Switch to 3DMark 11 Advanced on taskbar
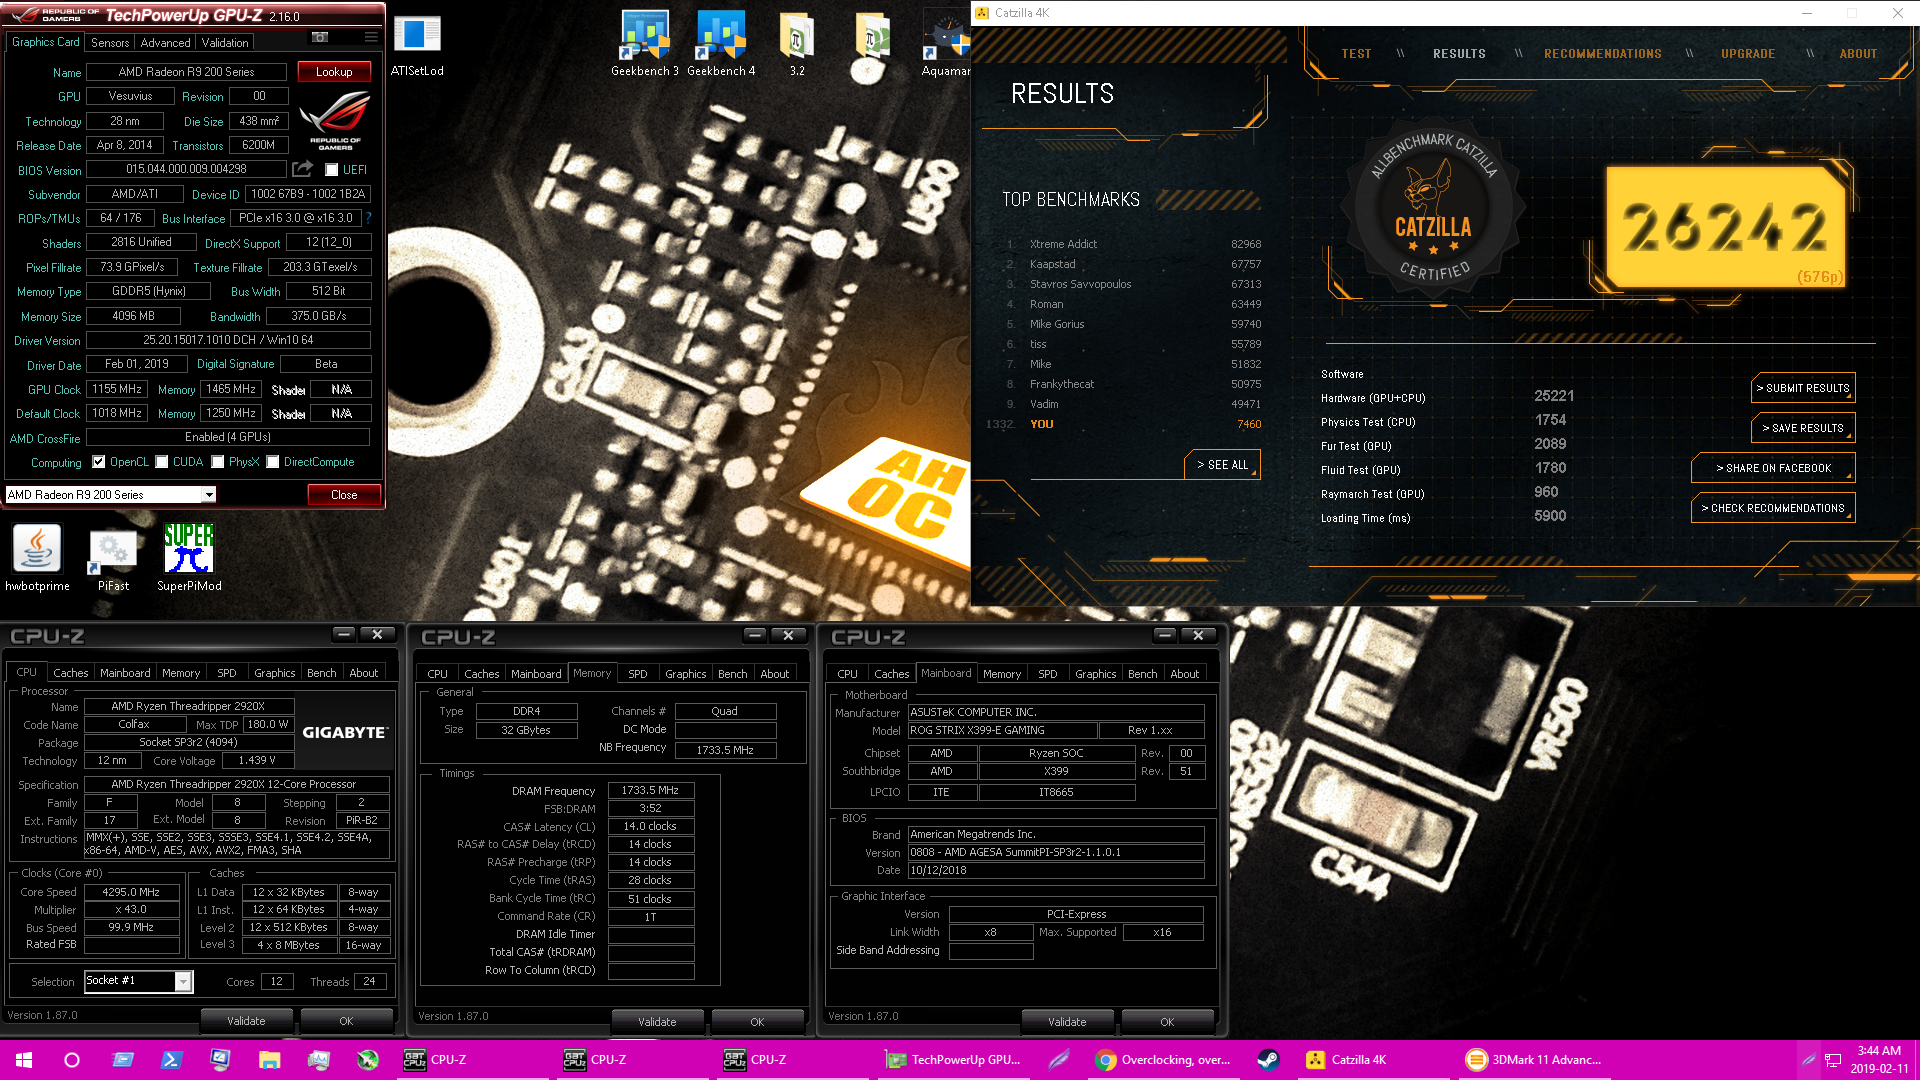Viewport: 1920px width, 1080px height. [x=1534, y=1060]
